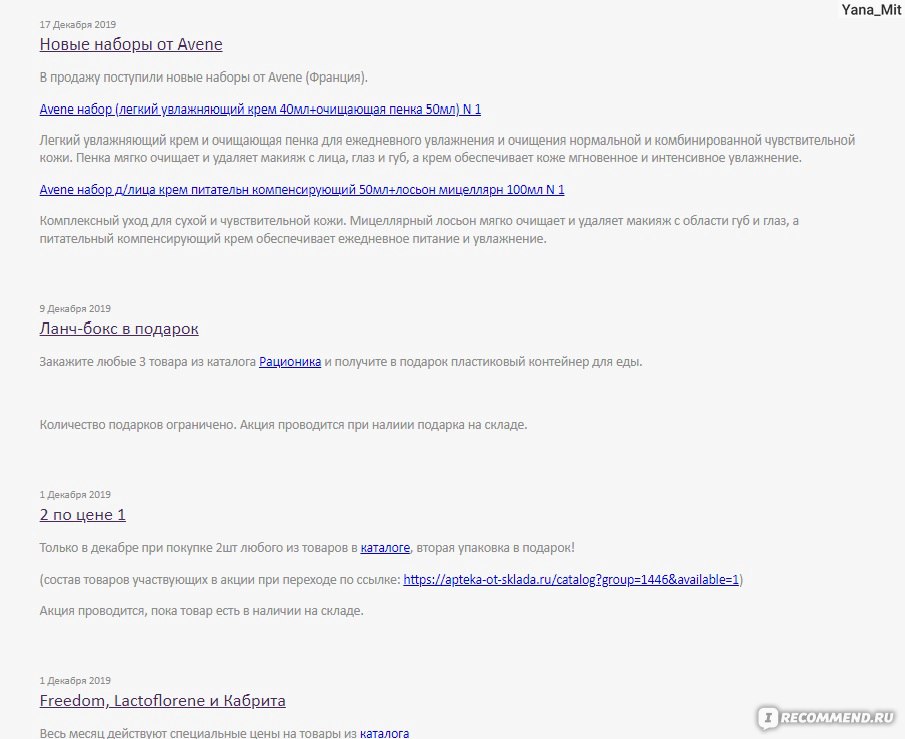Open the 'Новые наборы от Avene' headline

click(131, 44)
